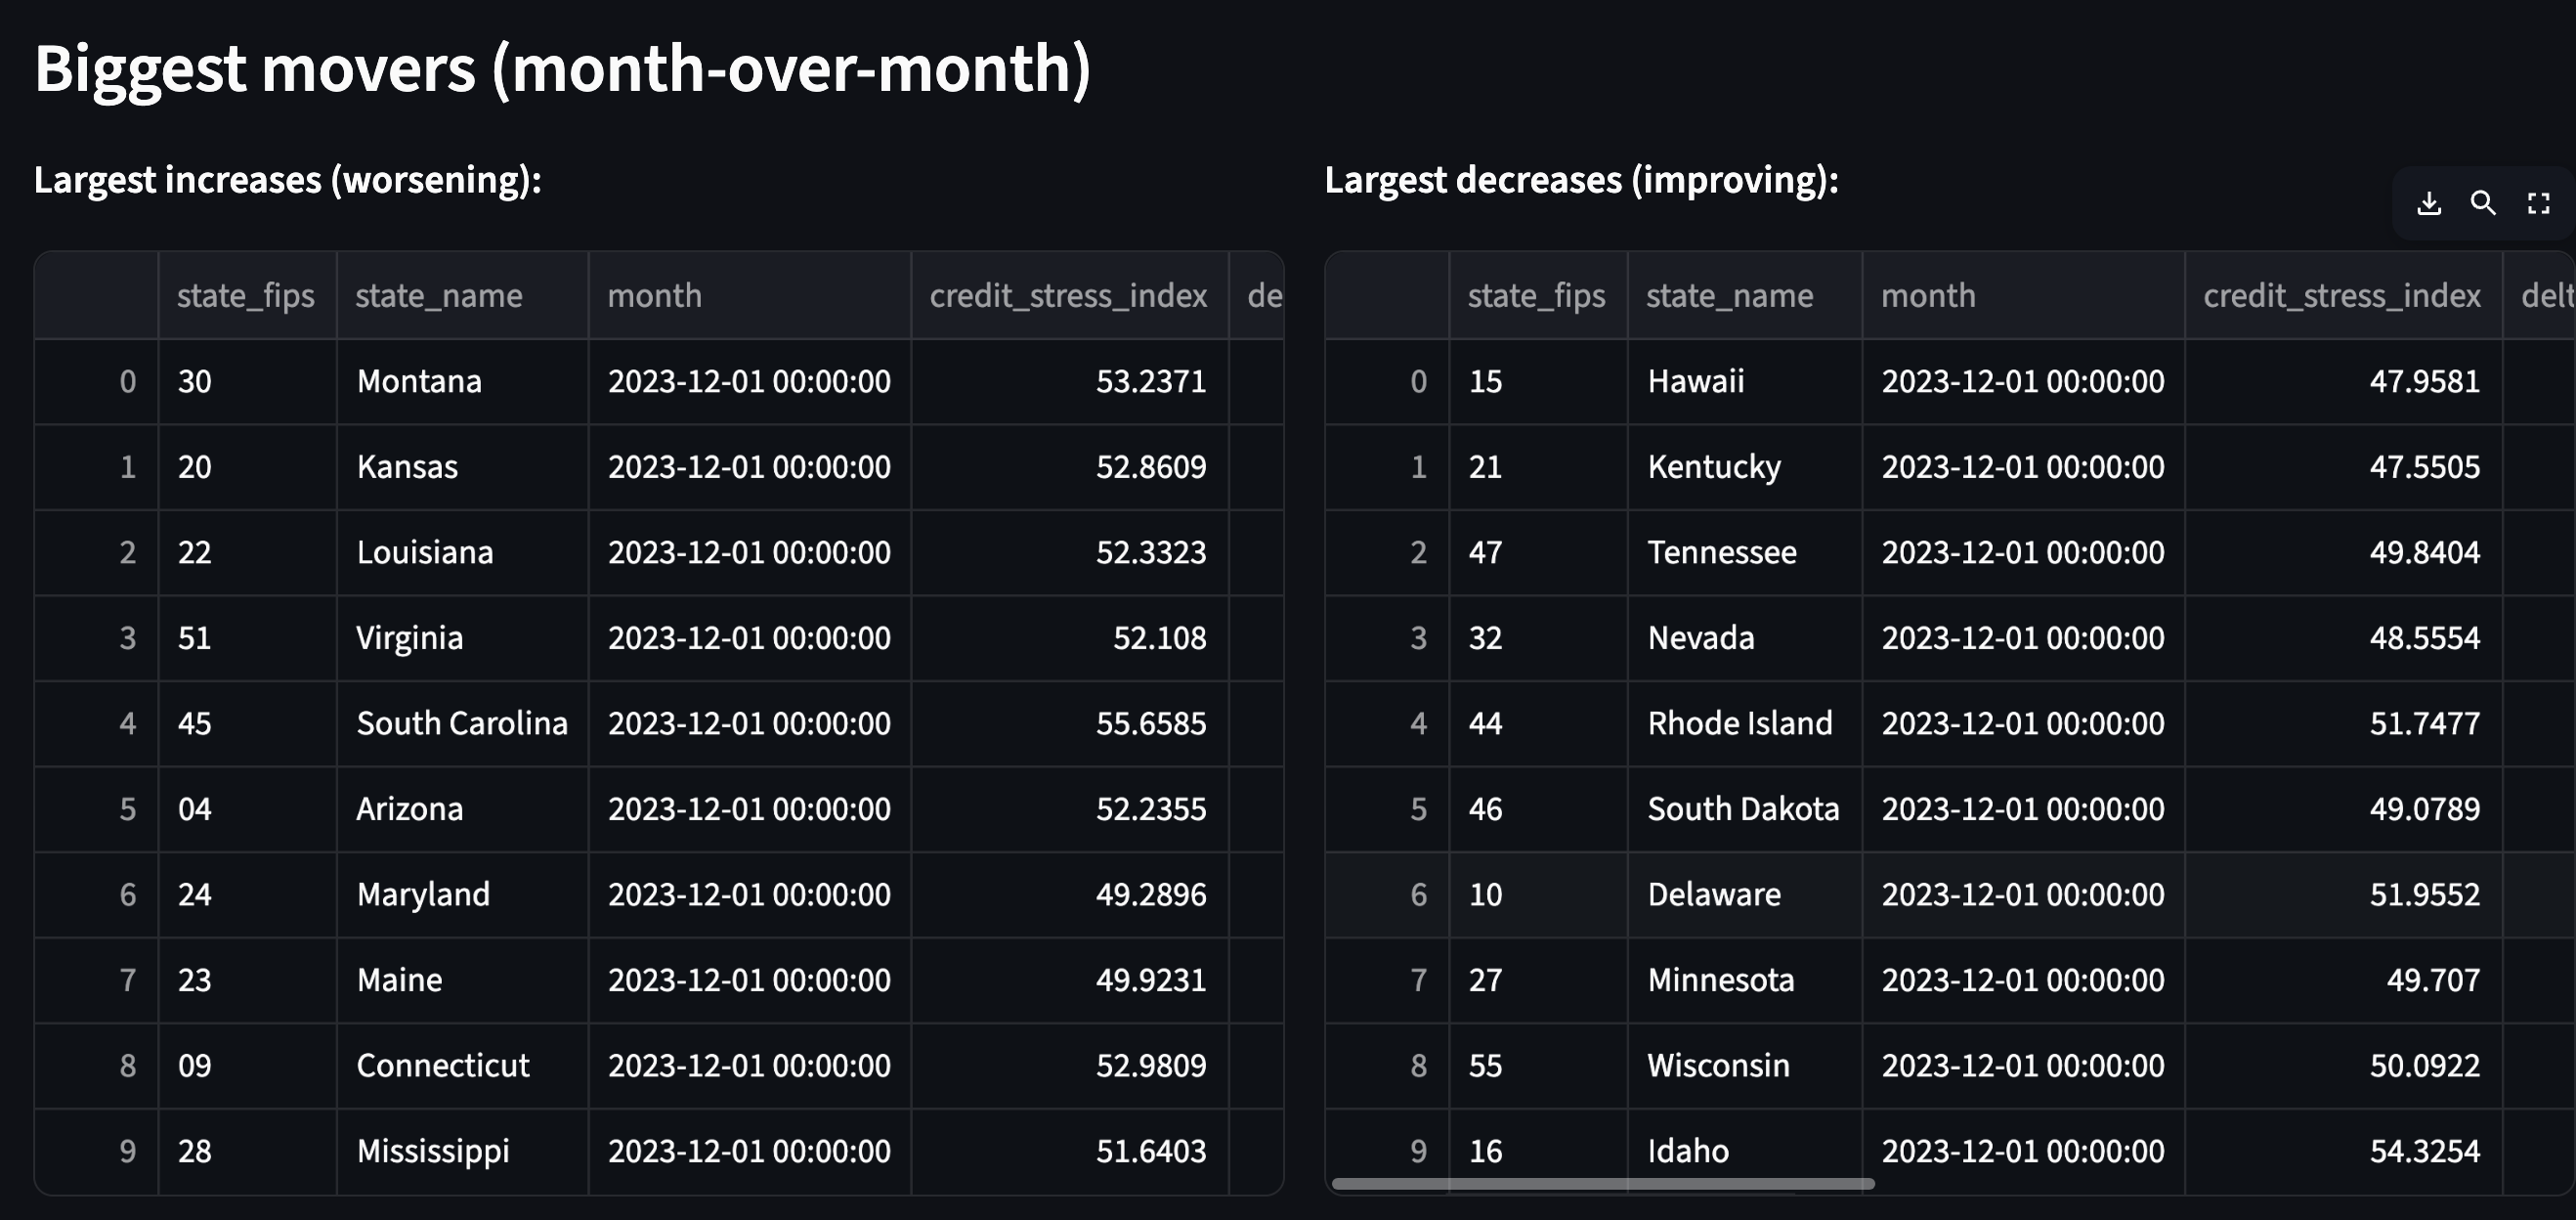Screen dimensions: 2576x1220
Task: Click the Montana row in the increases table
Action: [419, 381]
